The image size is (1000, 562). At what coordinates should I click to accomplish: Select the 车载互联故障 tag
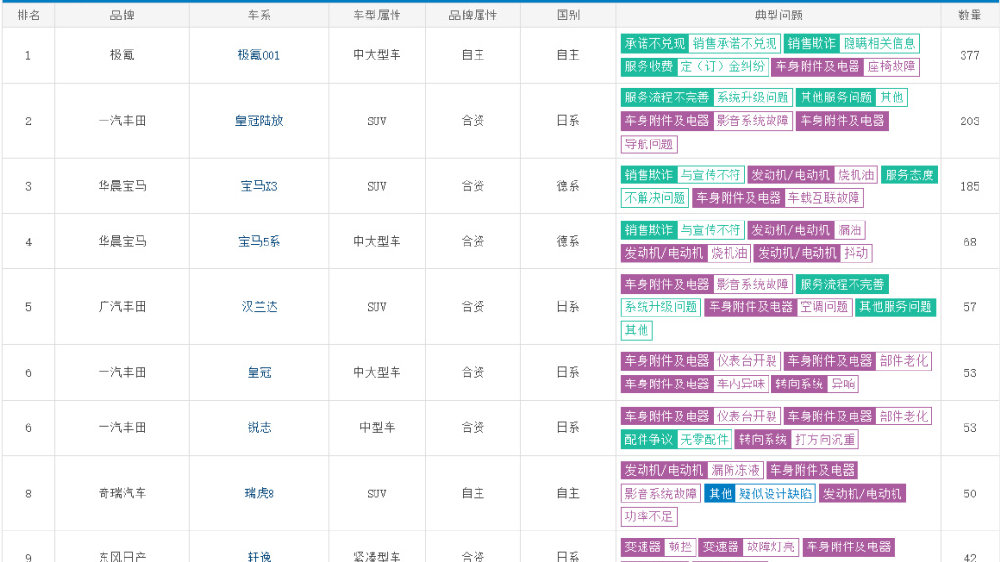pos(823,198)
